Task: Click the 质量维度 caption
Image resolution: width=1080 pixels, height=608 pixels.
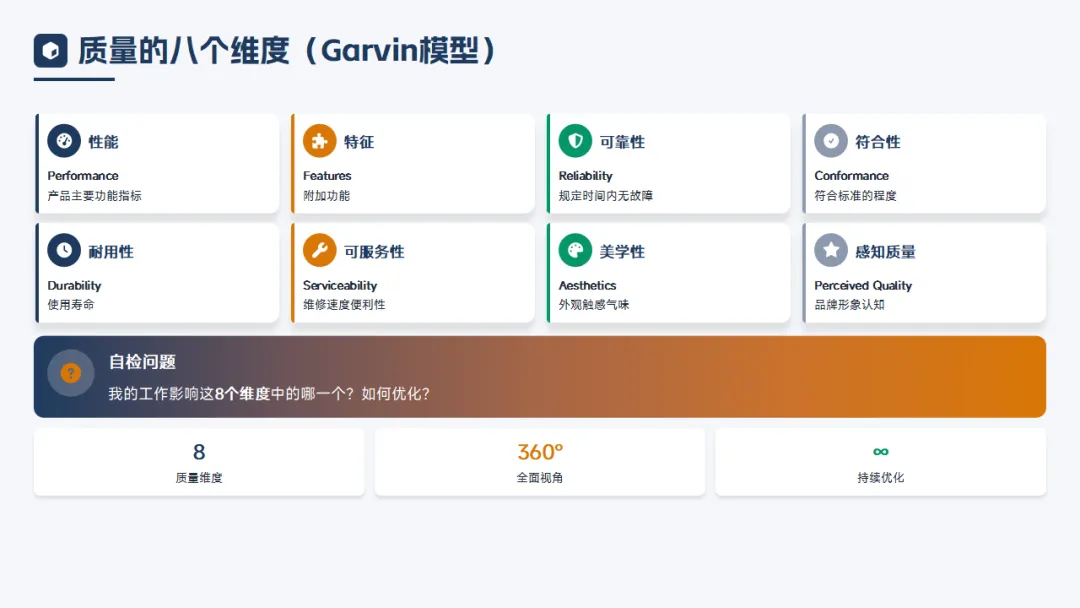Action: pos(199,477)
